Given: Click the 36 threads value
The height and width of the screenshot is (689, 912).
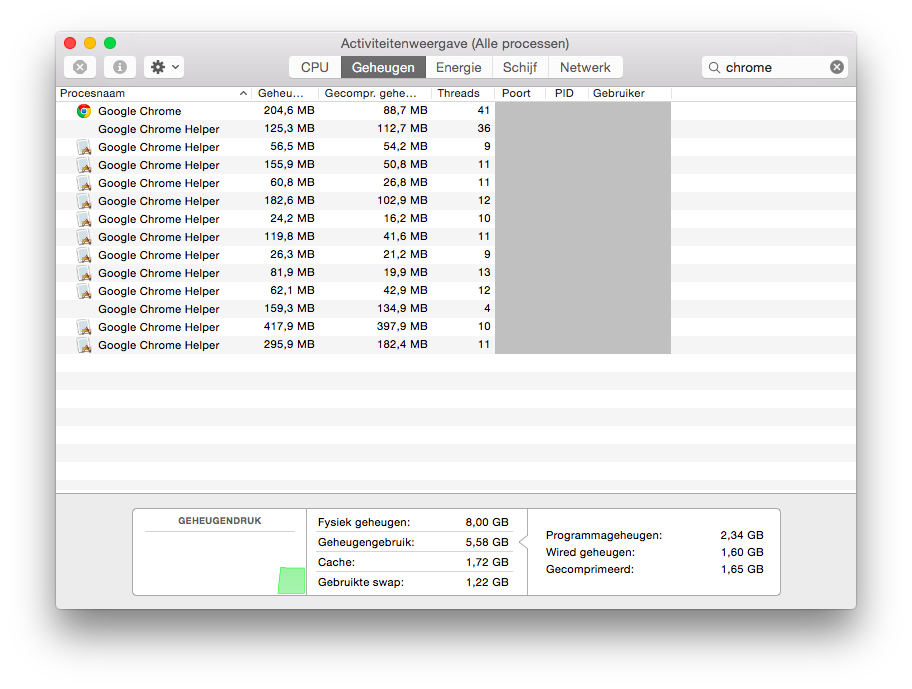Looking at the screenshot, I should point(484,128).
